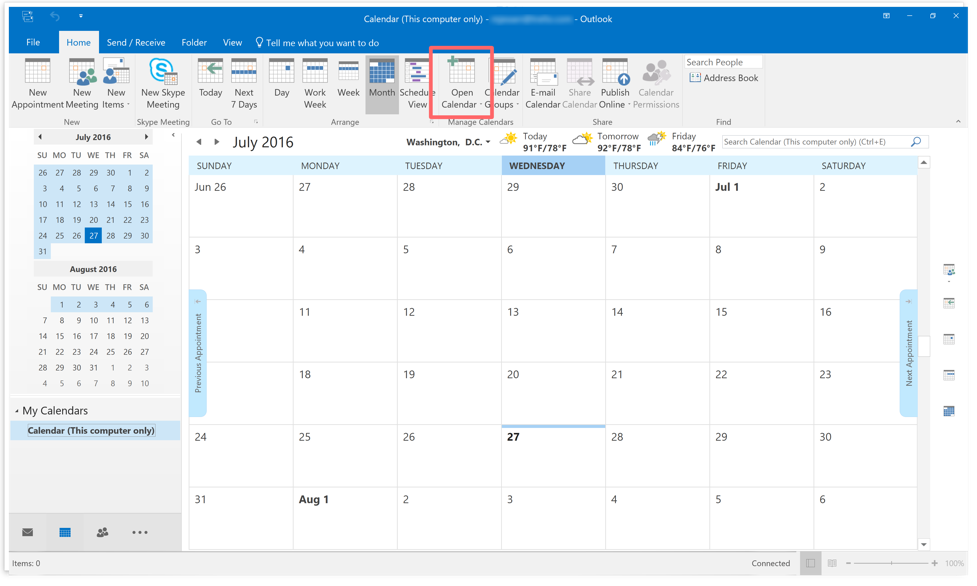
Task: Click Tell me what you want to do
Action: tap(317, 42)
